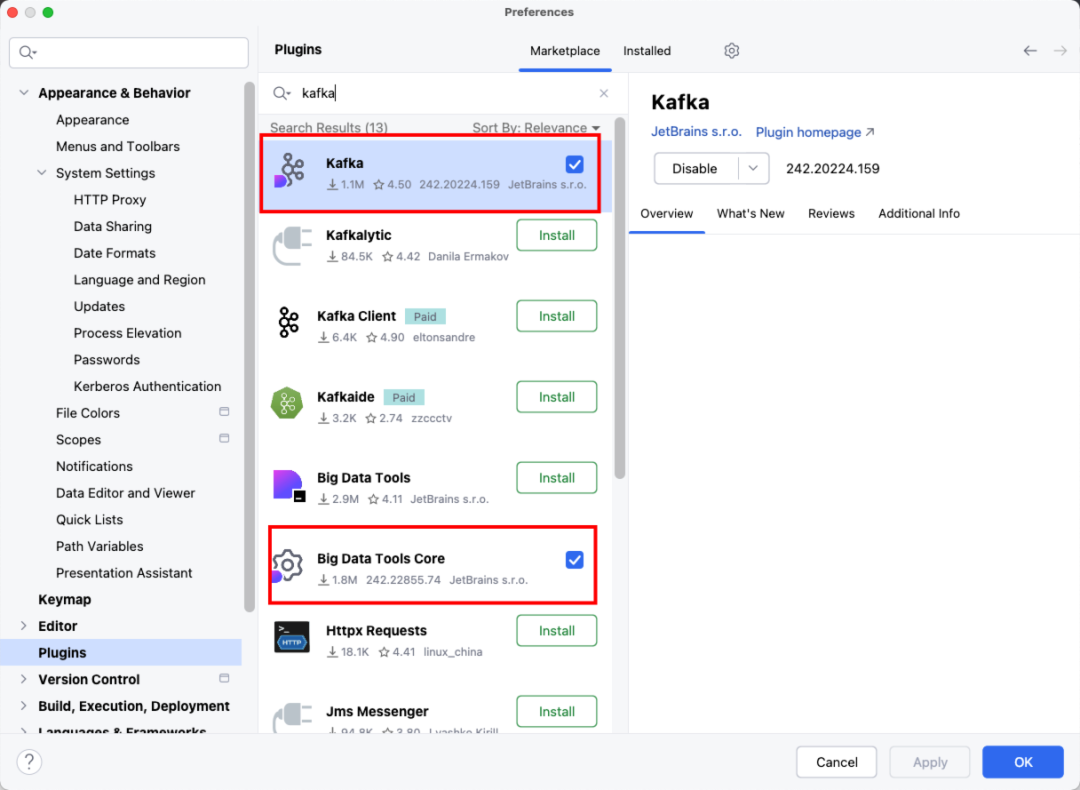1080x790 pixels.
Task: Collapse the System Settings subtree
Action: [x=42, y=173]
